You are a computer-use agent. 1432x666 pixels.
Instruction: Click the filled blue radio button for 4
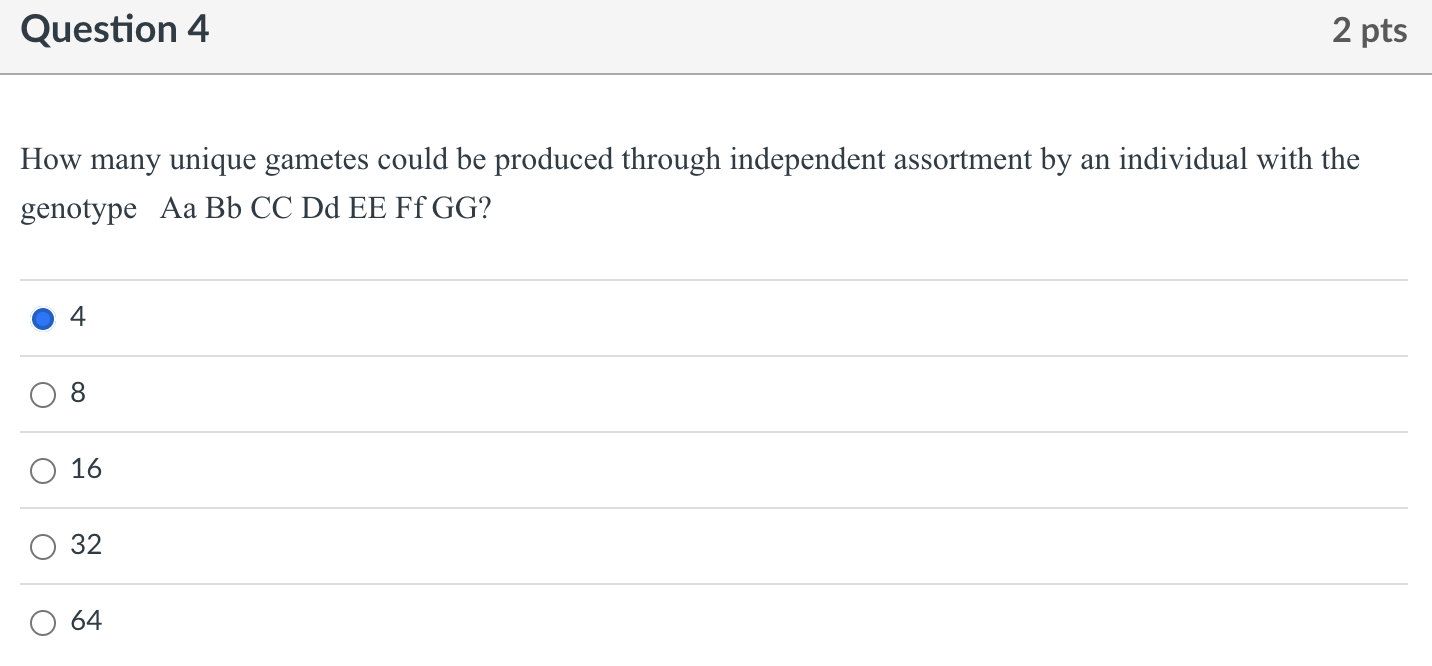(43, 319)
